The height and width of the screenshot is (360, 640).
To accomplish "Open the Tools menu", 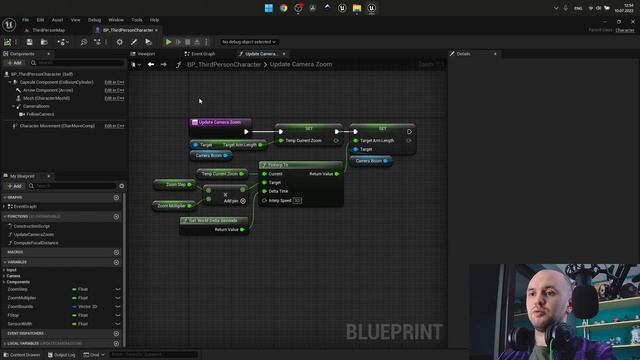I will [137, 20].
